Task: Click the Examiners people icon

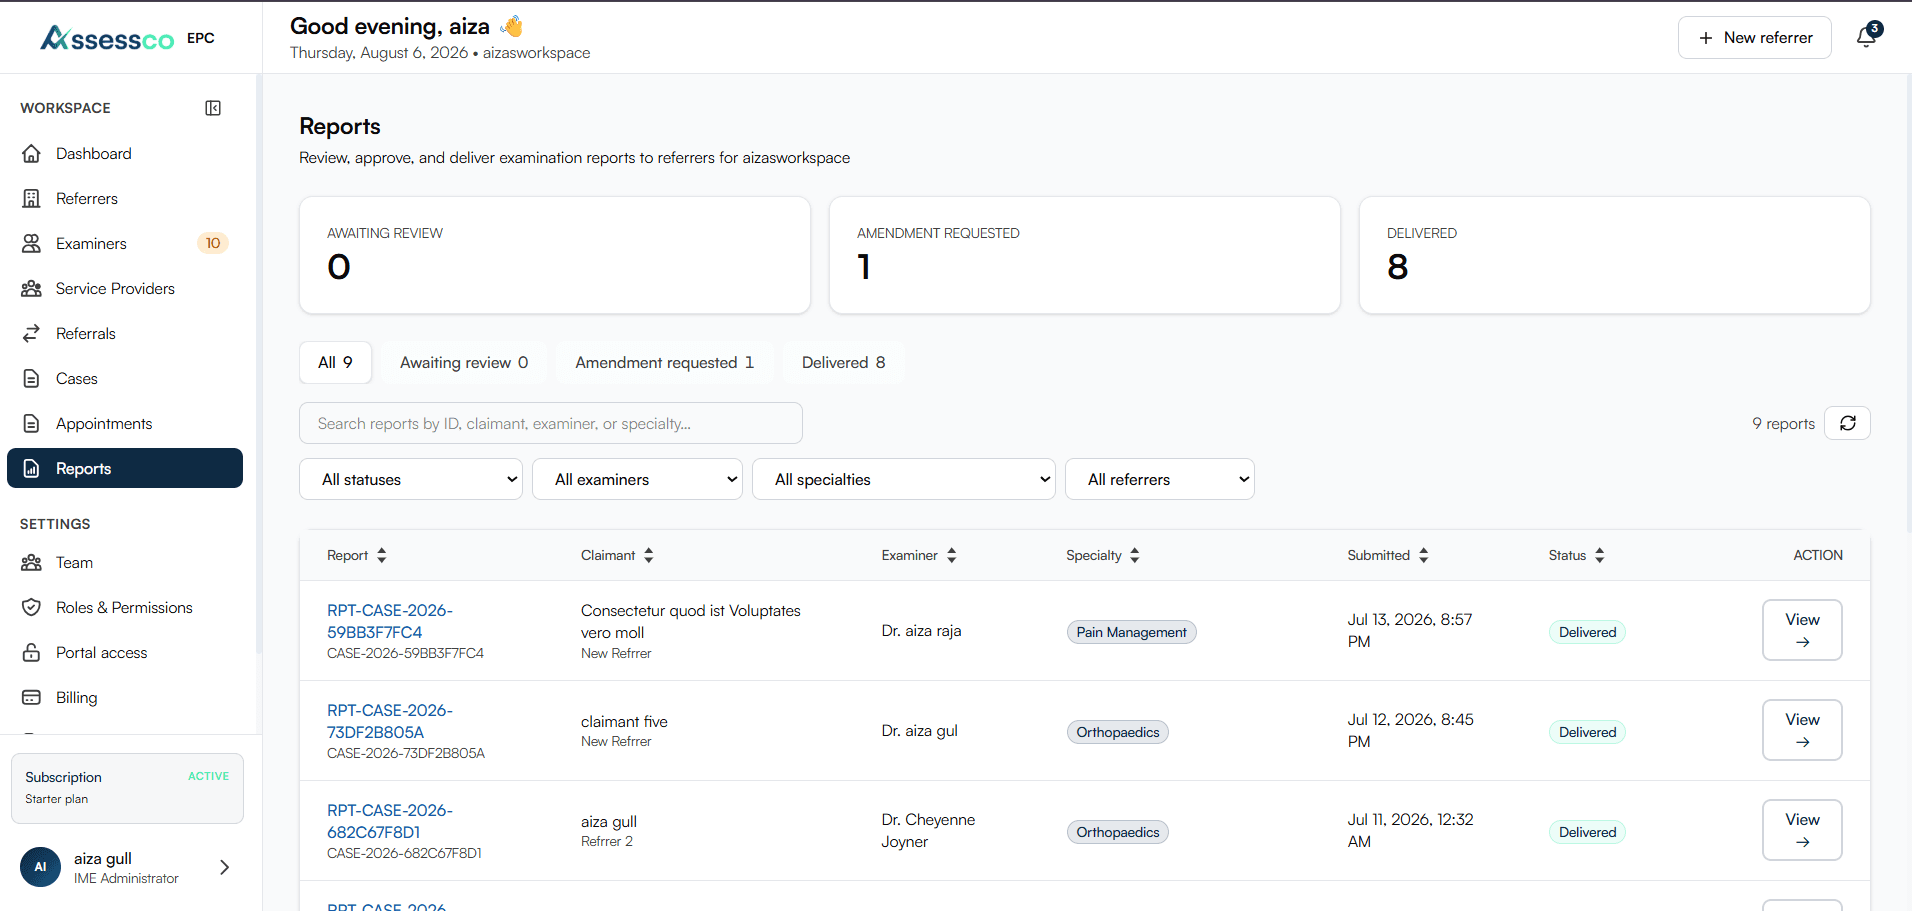Action: coord(32,243)
